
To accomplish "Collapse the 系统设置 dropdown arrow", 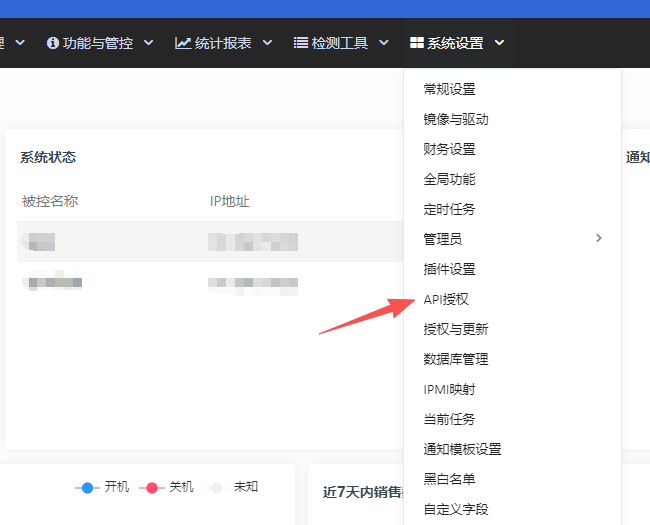I will point(499,43).
